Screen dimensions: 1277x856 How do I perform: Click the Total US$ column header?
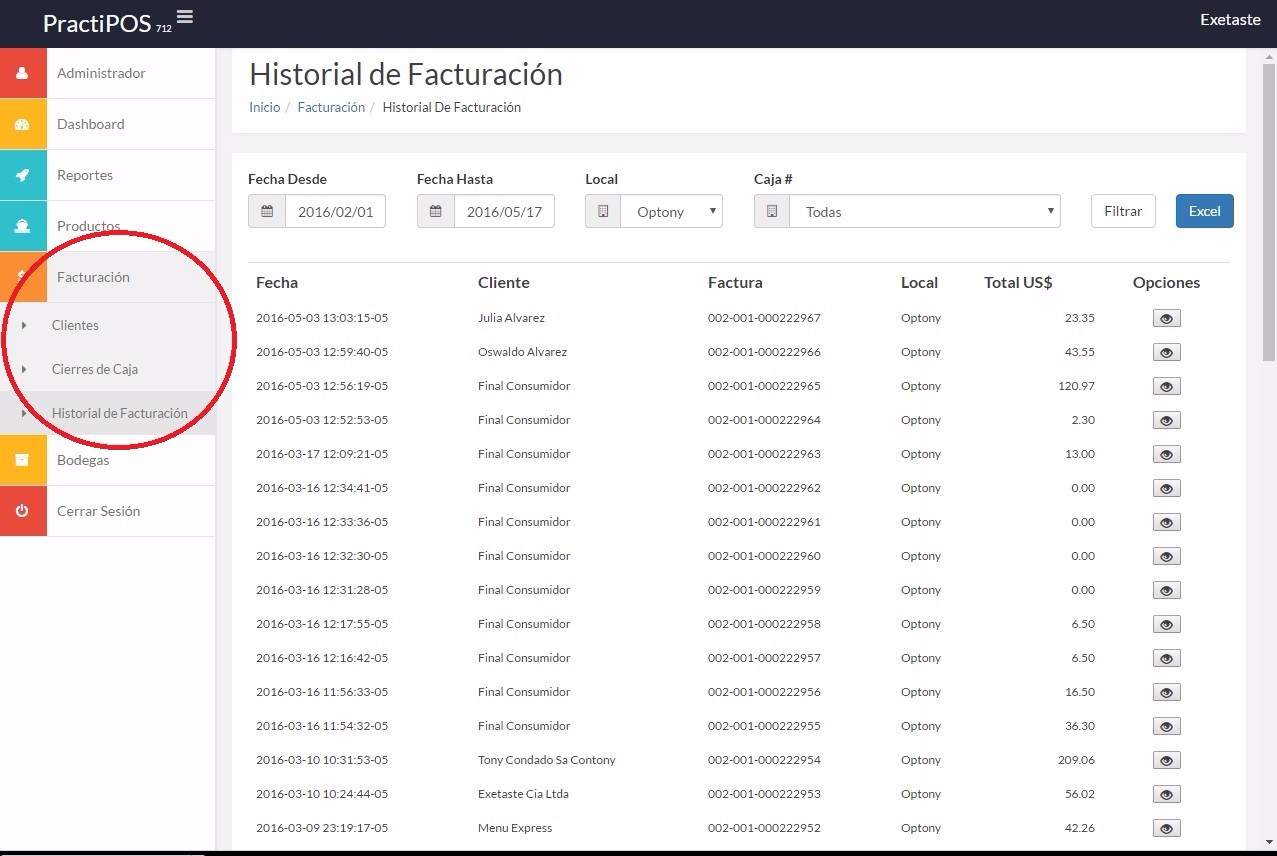pyautogui.click(x=1018, y=283)
